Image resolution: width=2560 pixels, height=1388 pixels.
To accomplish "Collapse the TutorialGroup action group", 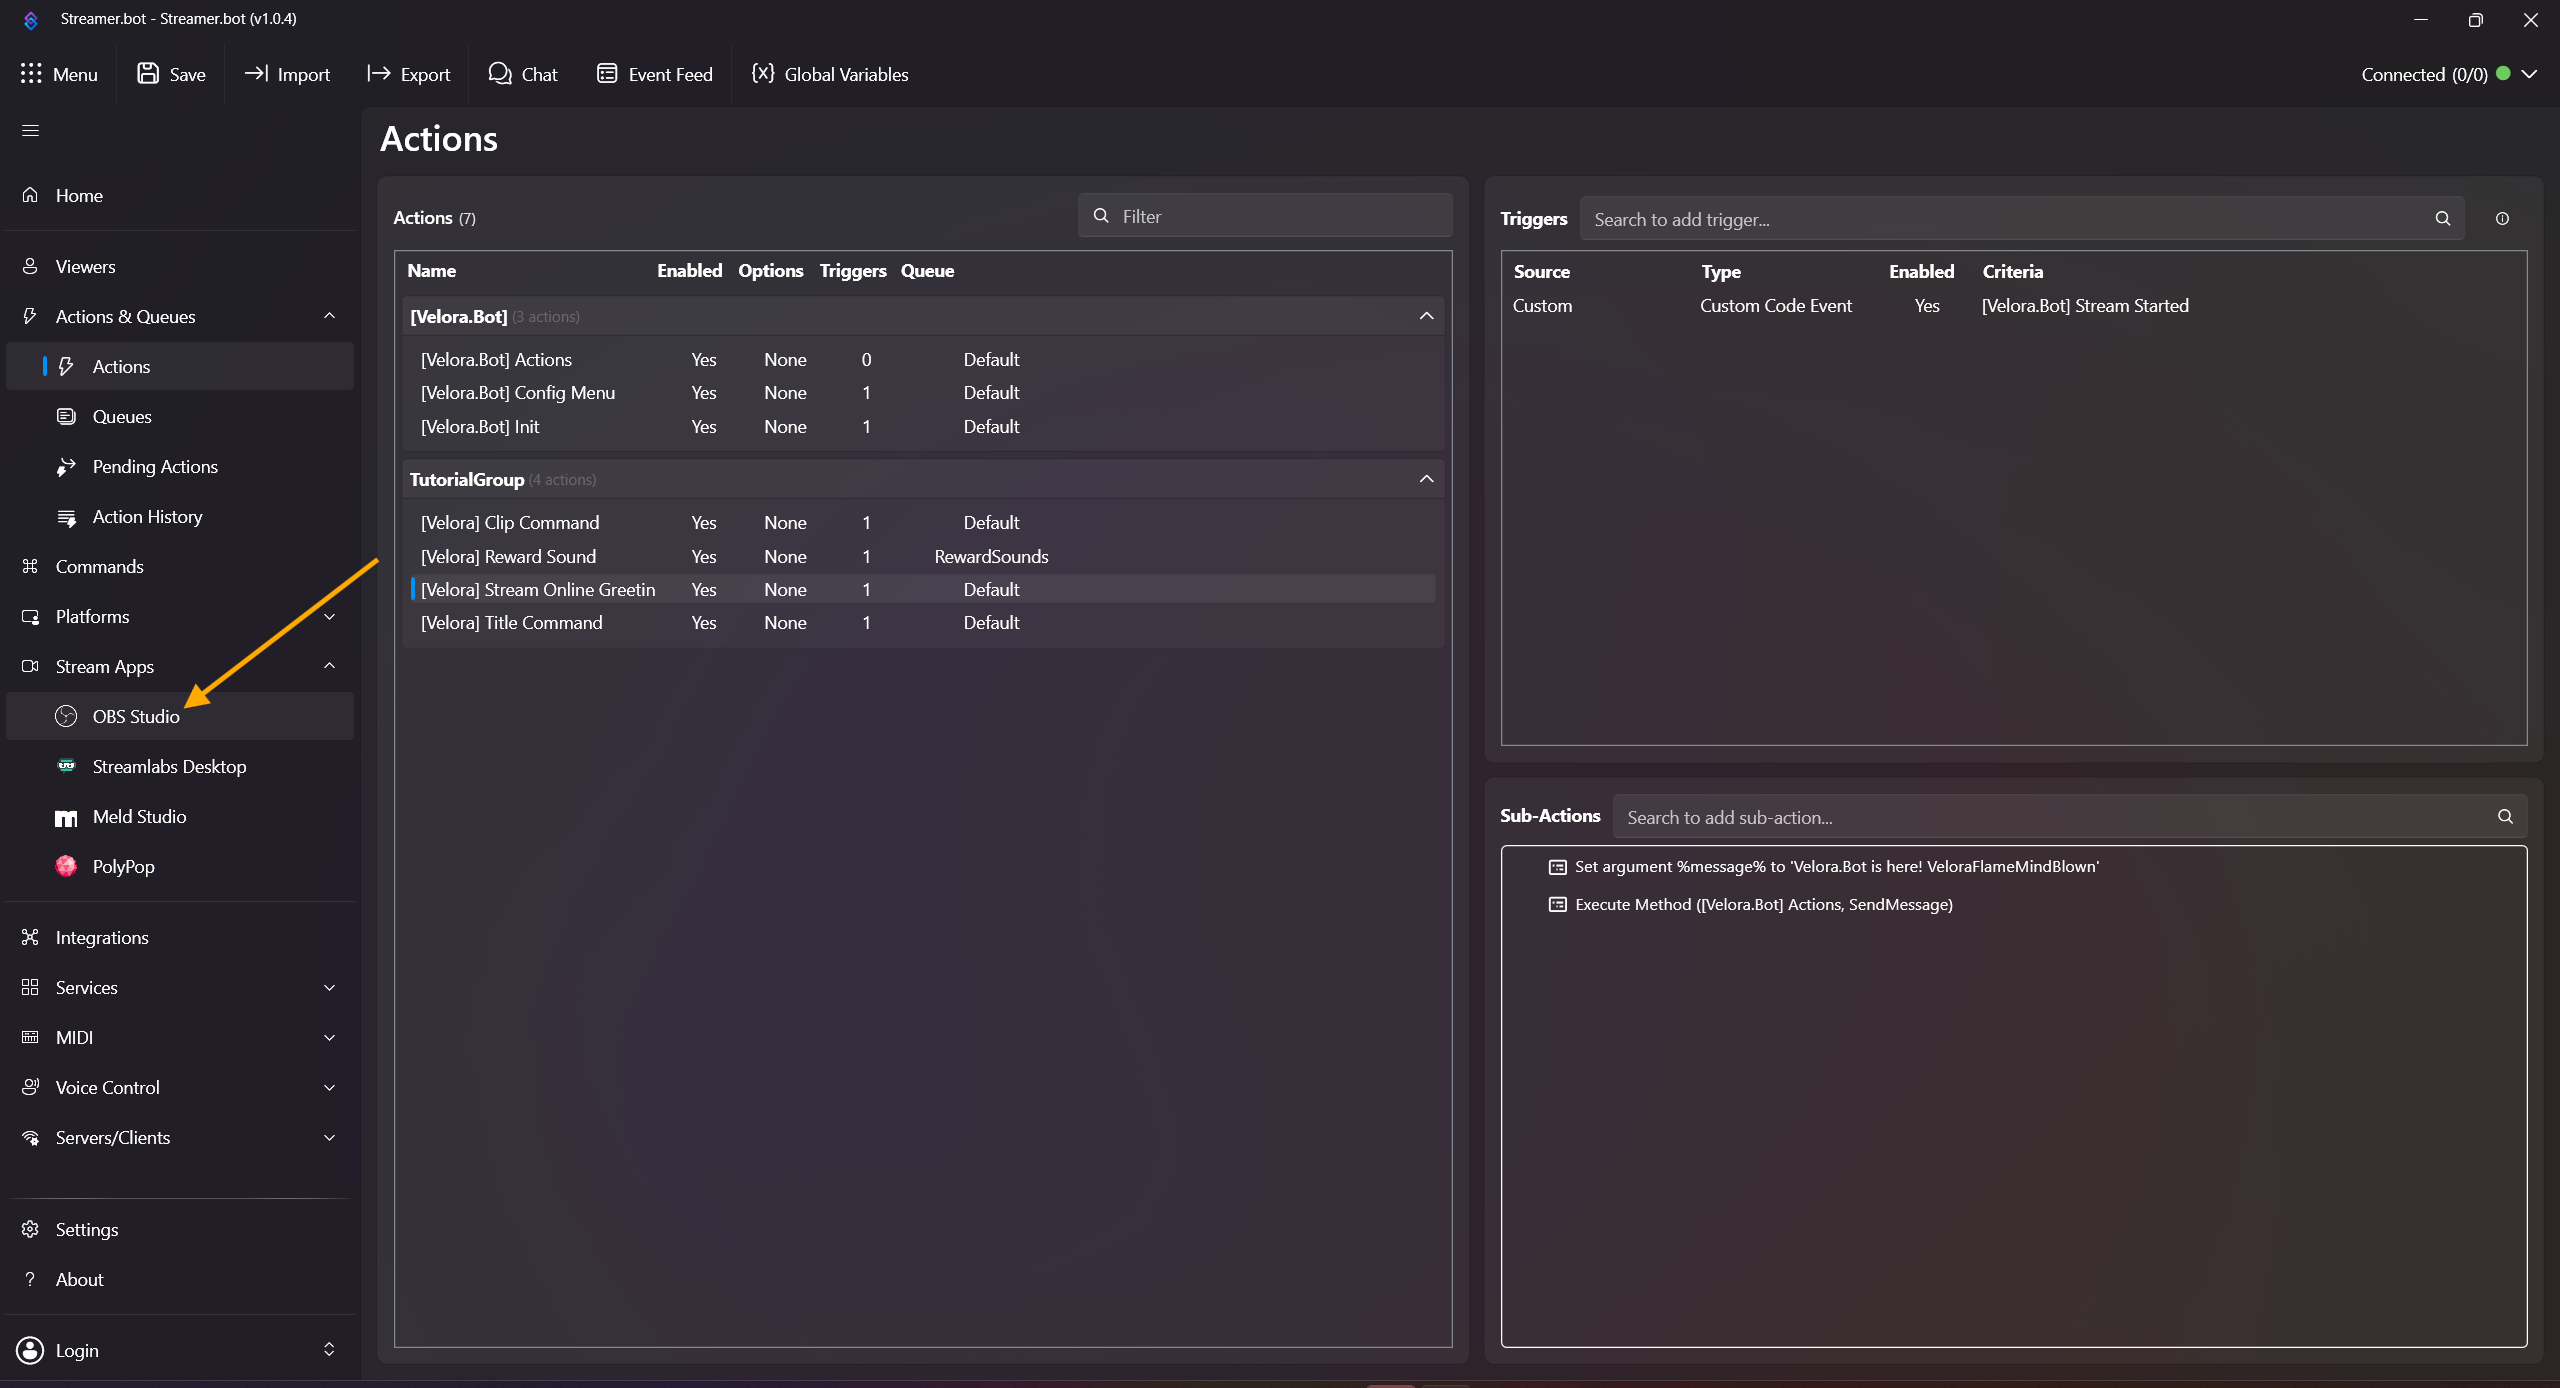I will click(x=1426, y=479).
